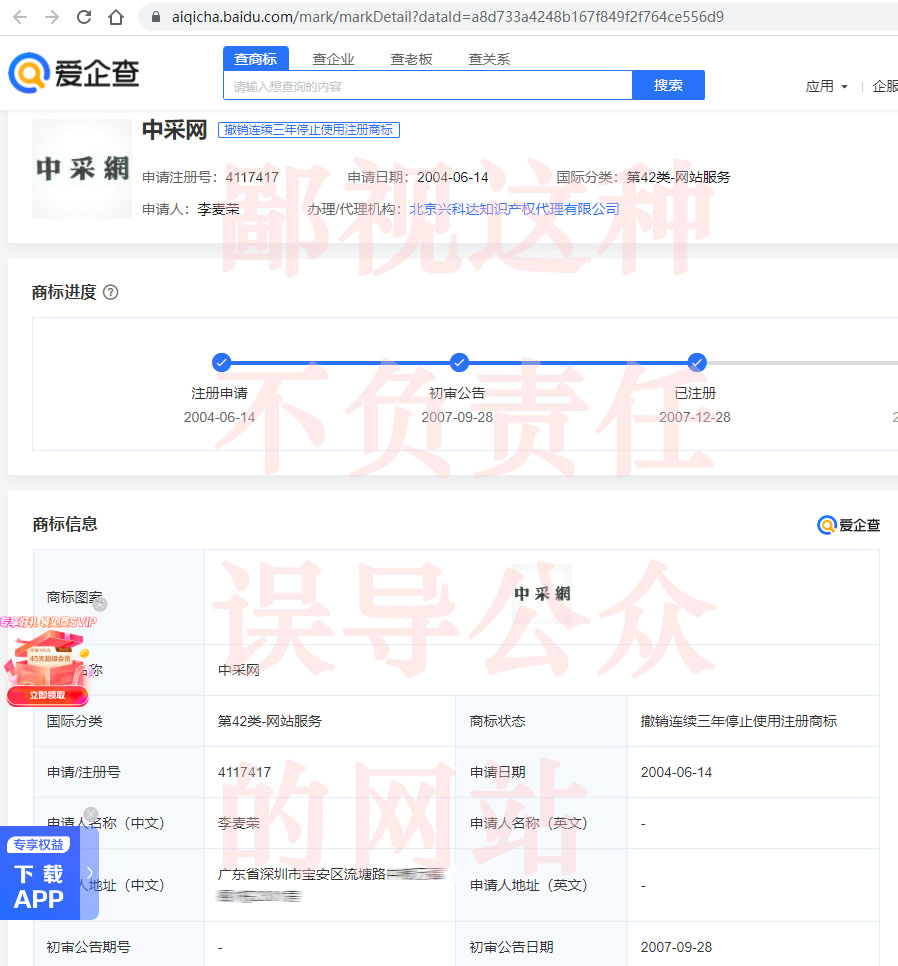The width and height of the screenshot is (898, 966).
Task: Click the 爱企查 logo at top left
Action: pos(74,73)
